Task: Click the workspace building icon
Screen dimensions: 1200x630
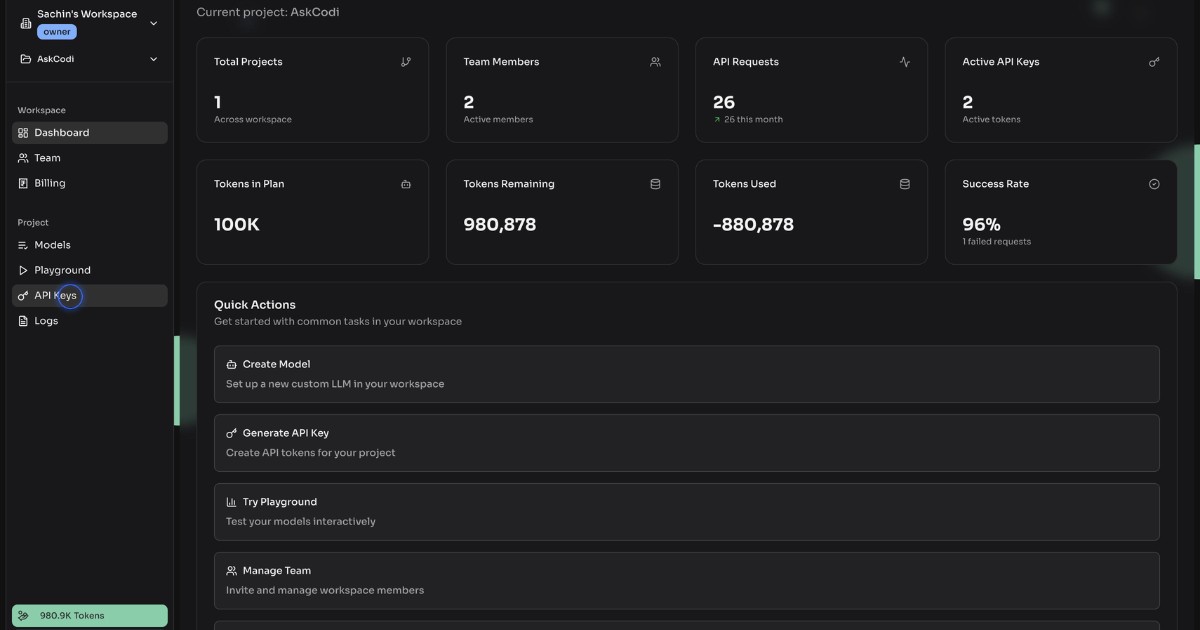Action: click(x=26, y=23)
